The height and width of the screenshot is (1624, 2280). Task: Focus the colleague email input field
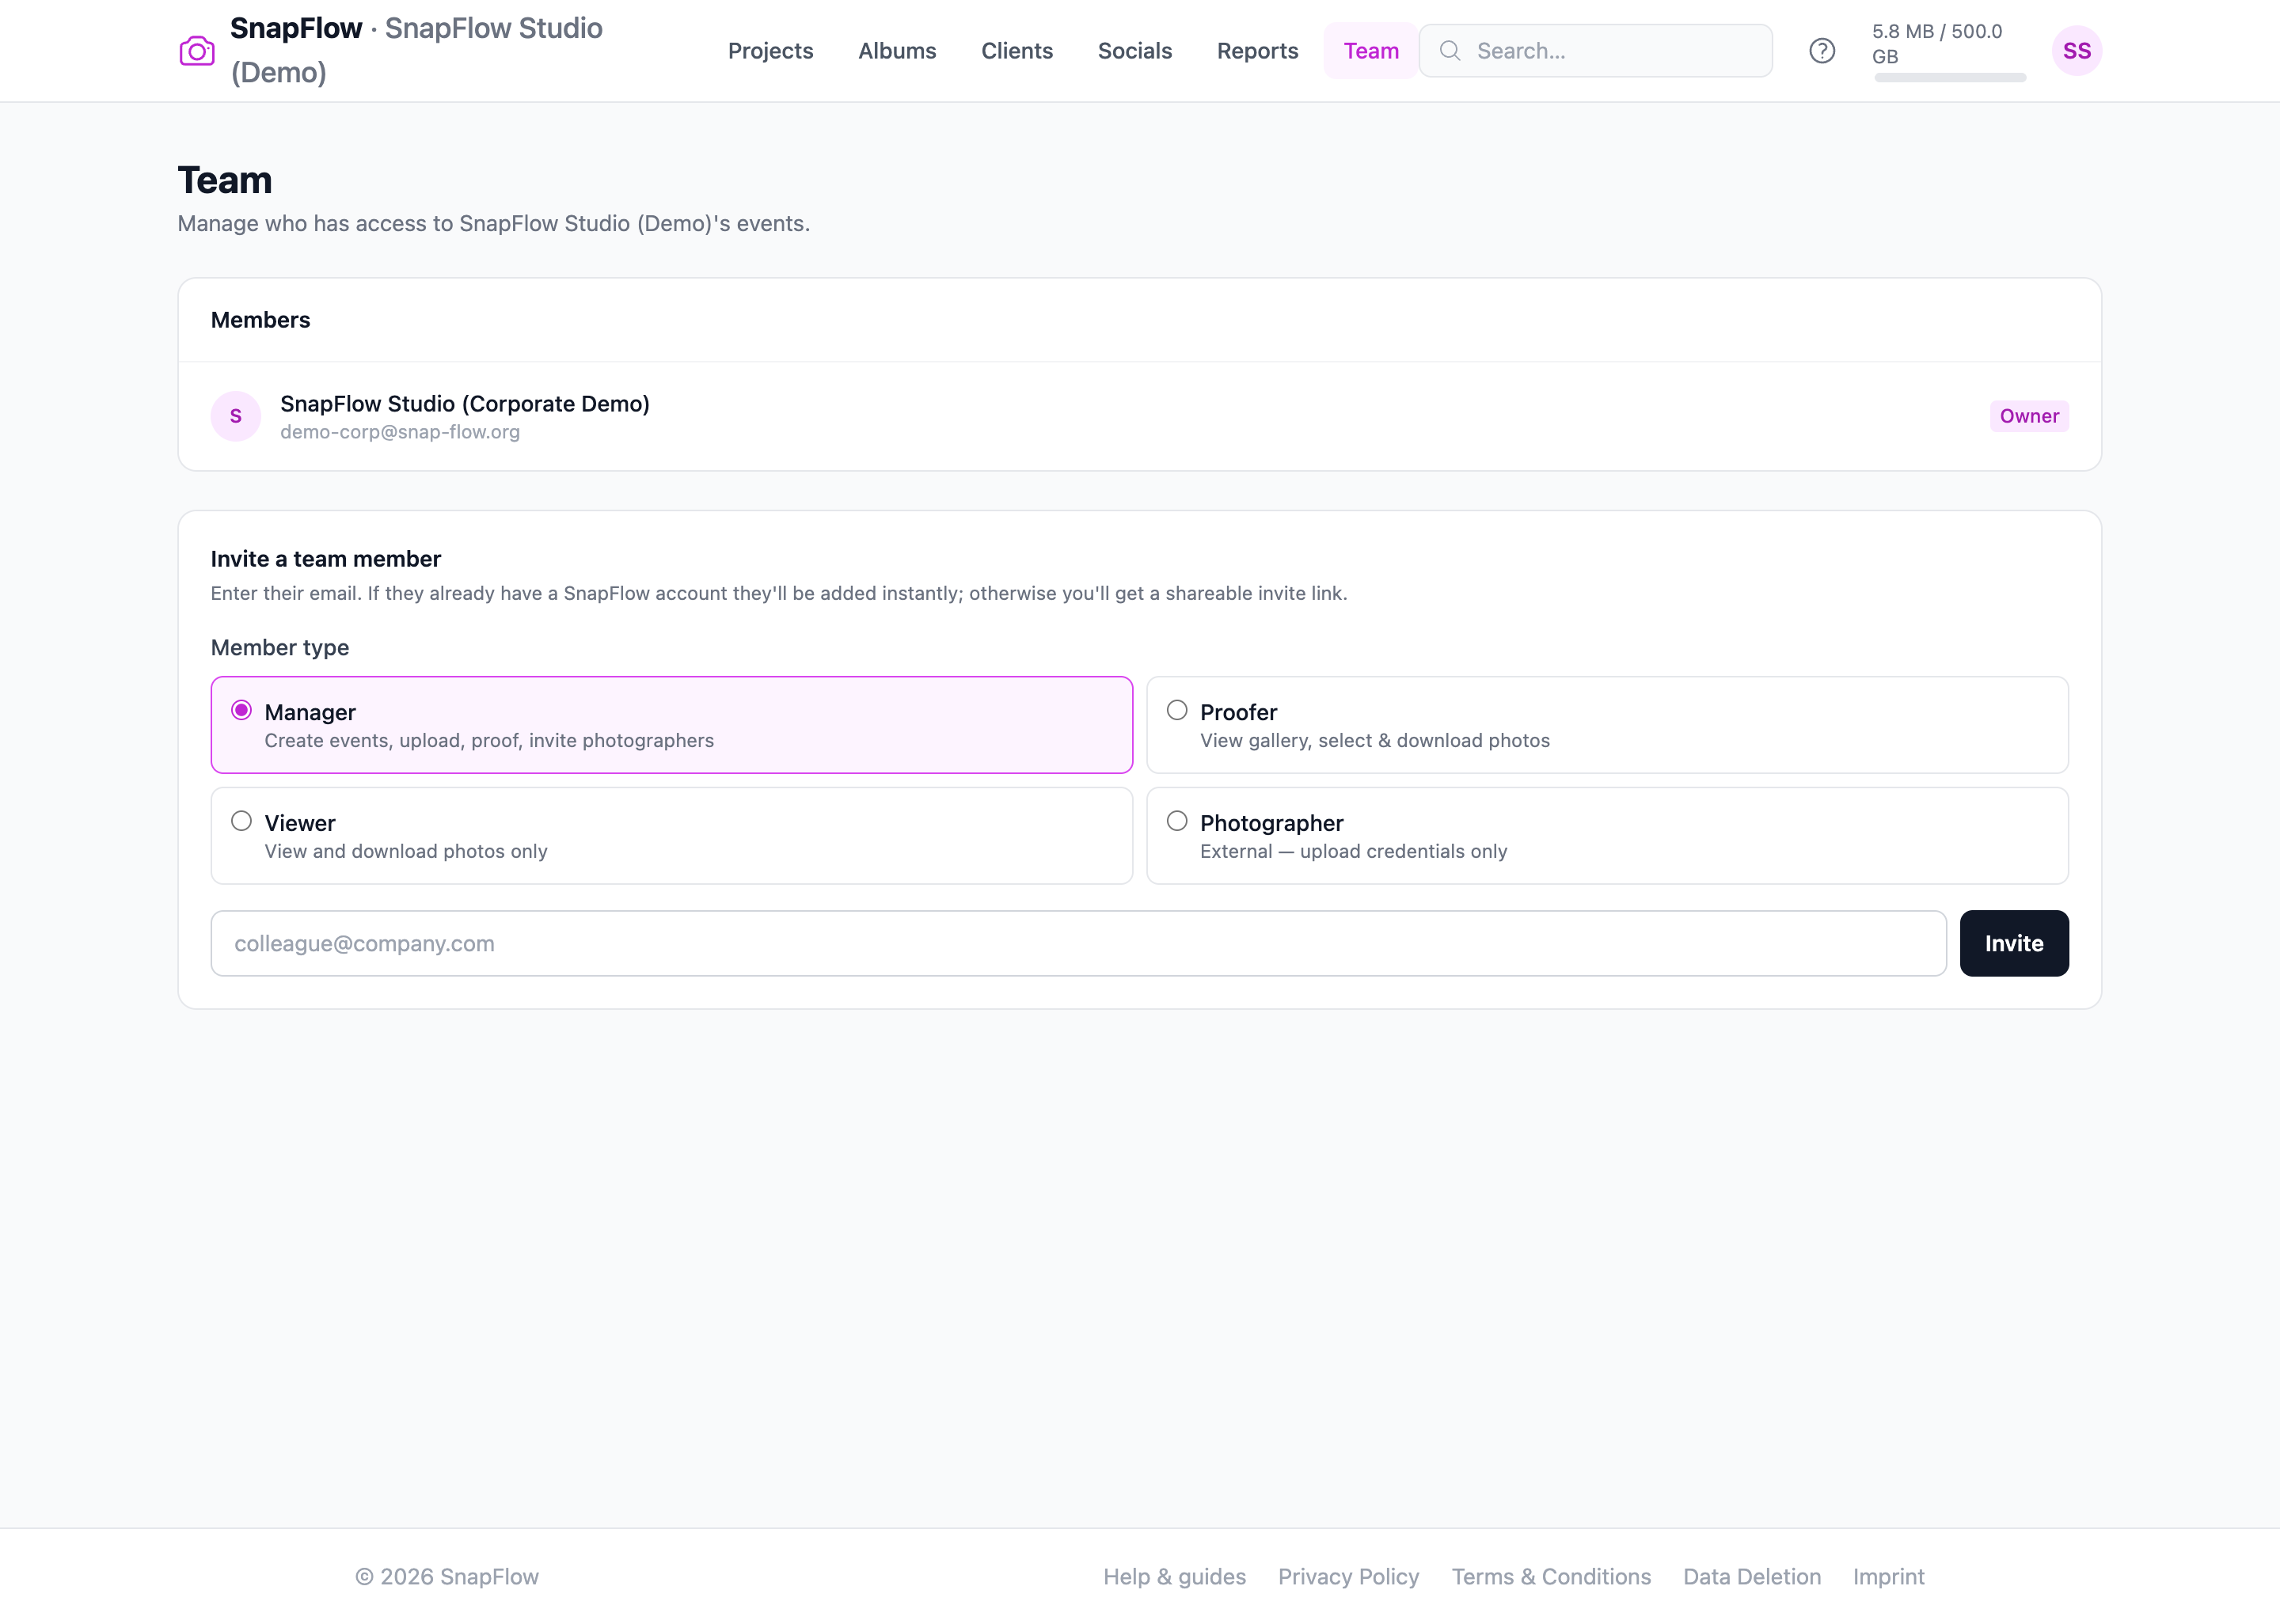pos(1078,943)
